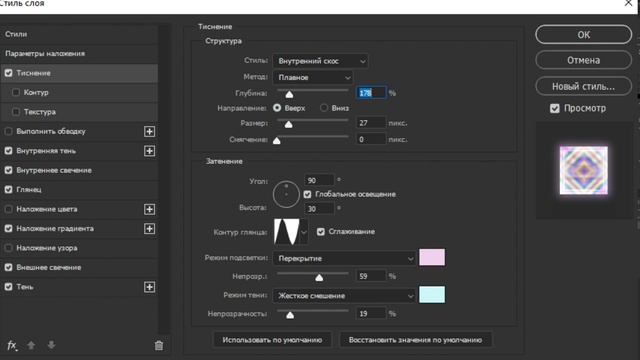Move effect up with the arrow icon
Viewport: 640px width, 360px height.
31,345
